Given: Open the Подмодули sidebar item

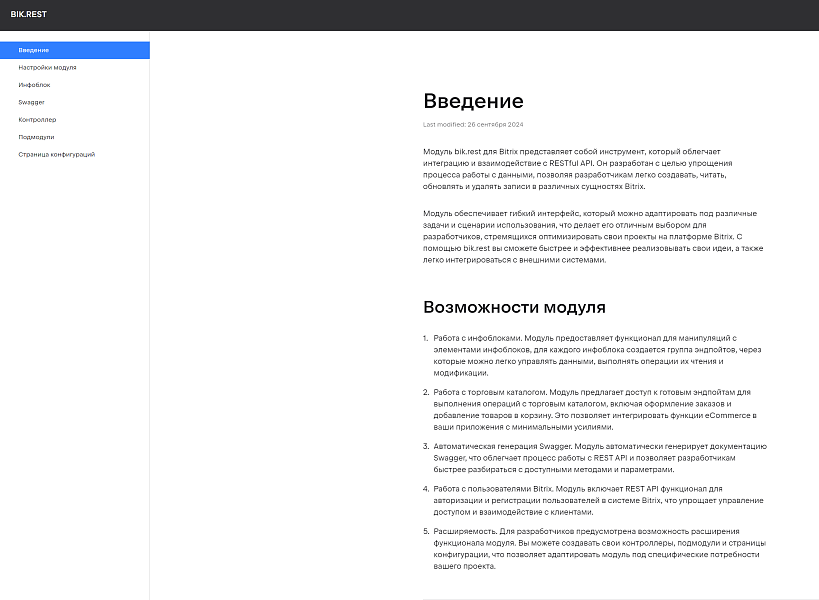Looking at the screenshot, I should tap(36, 137).
